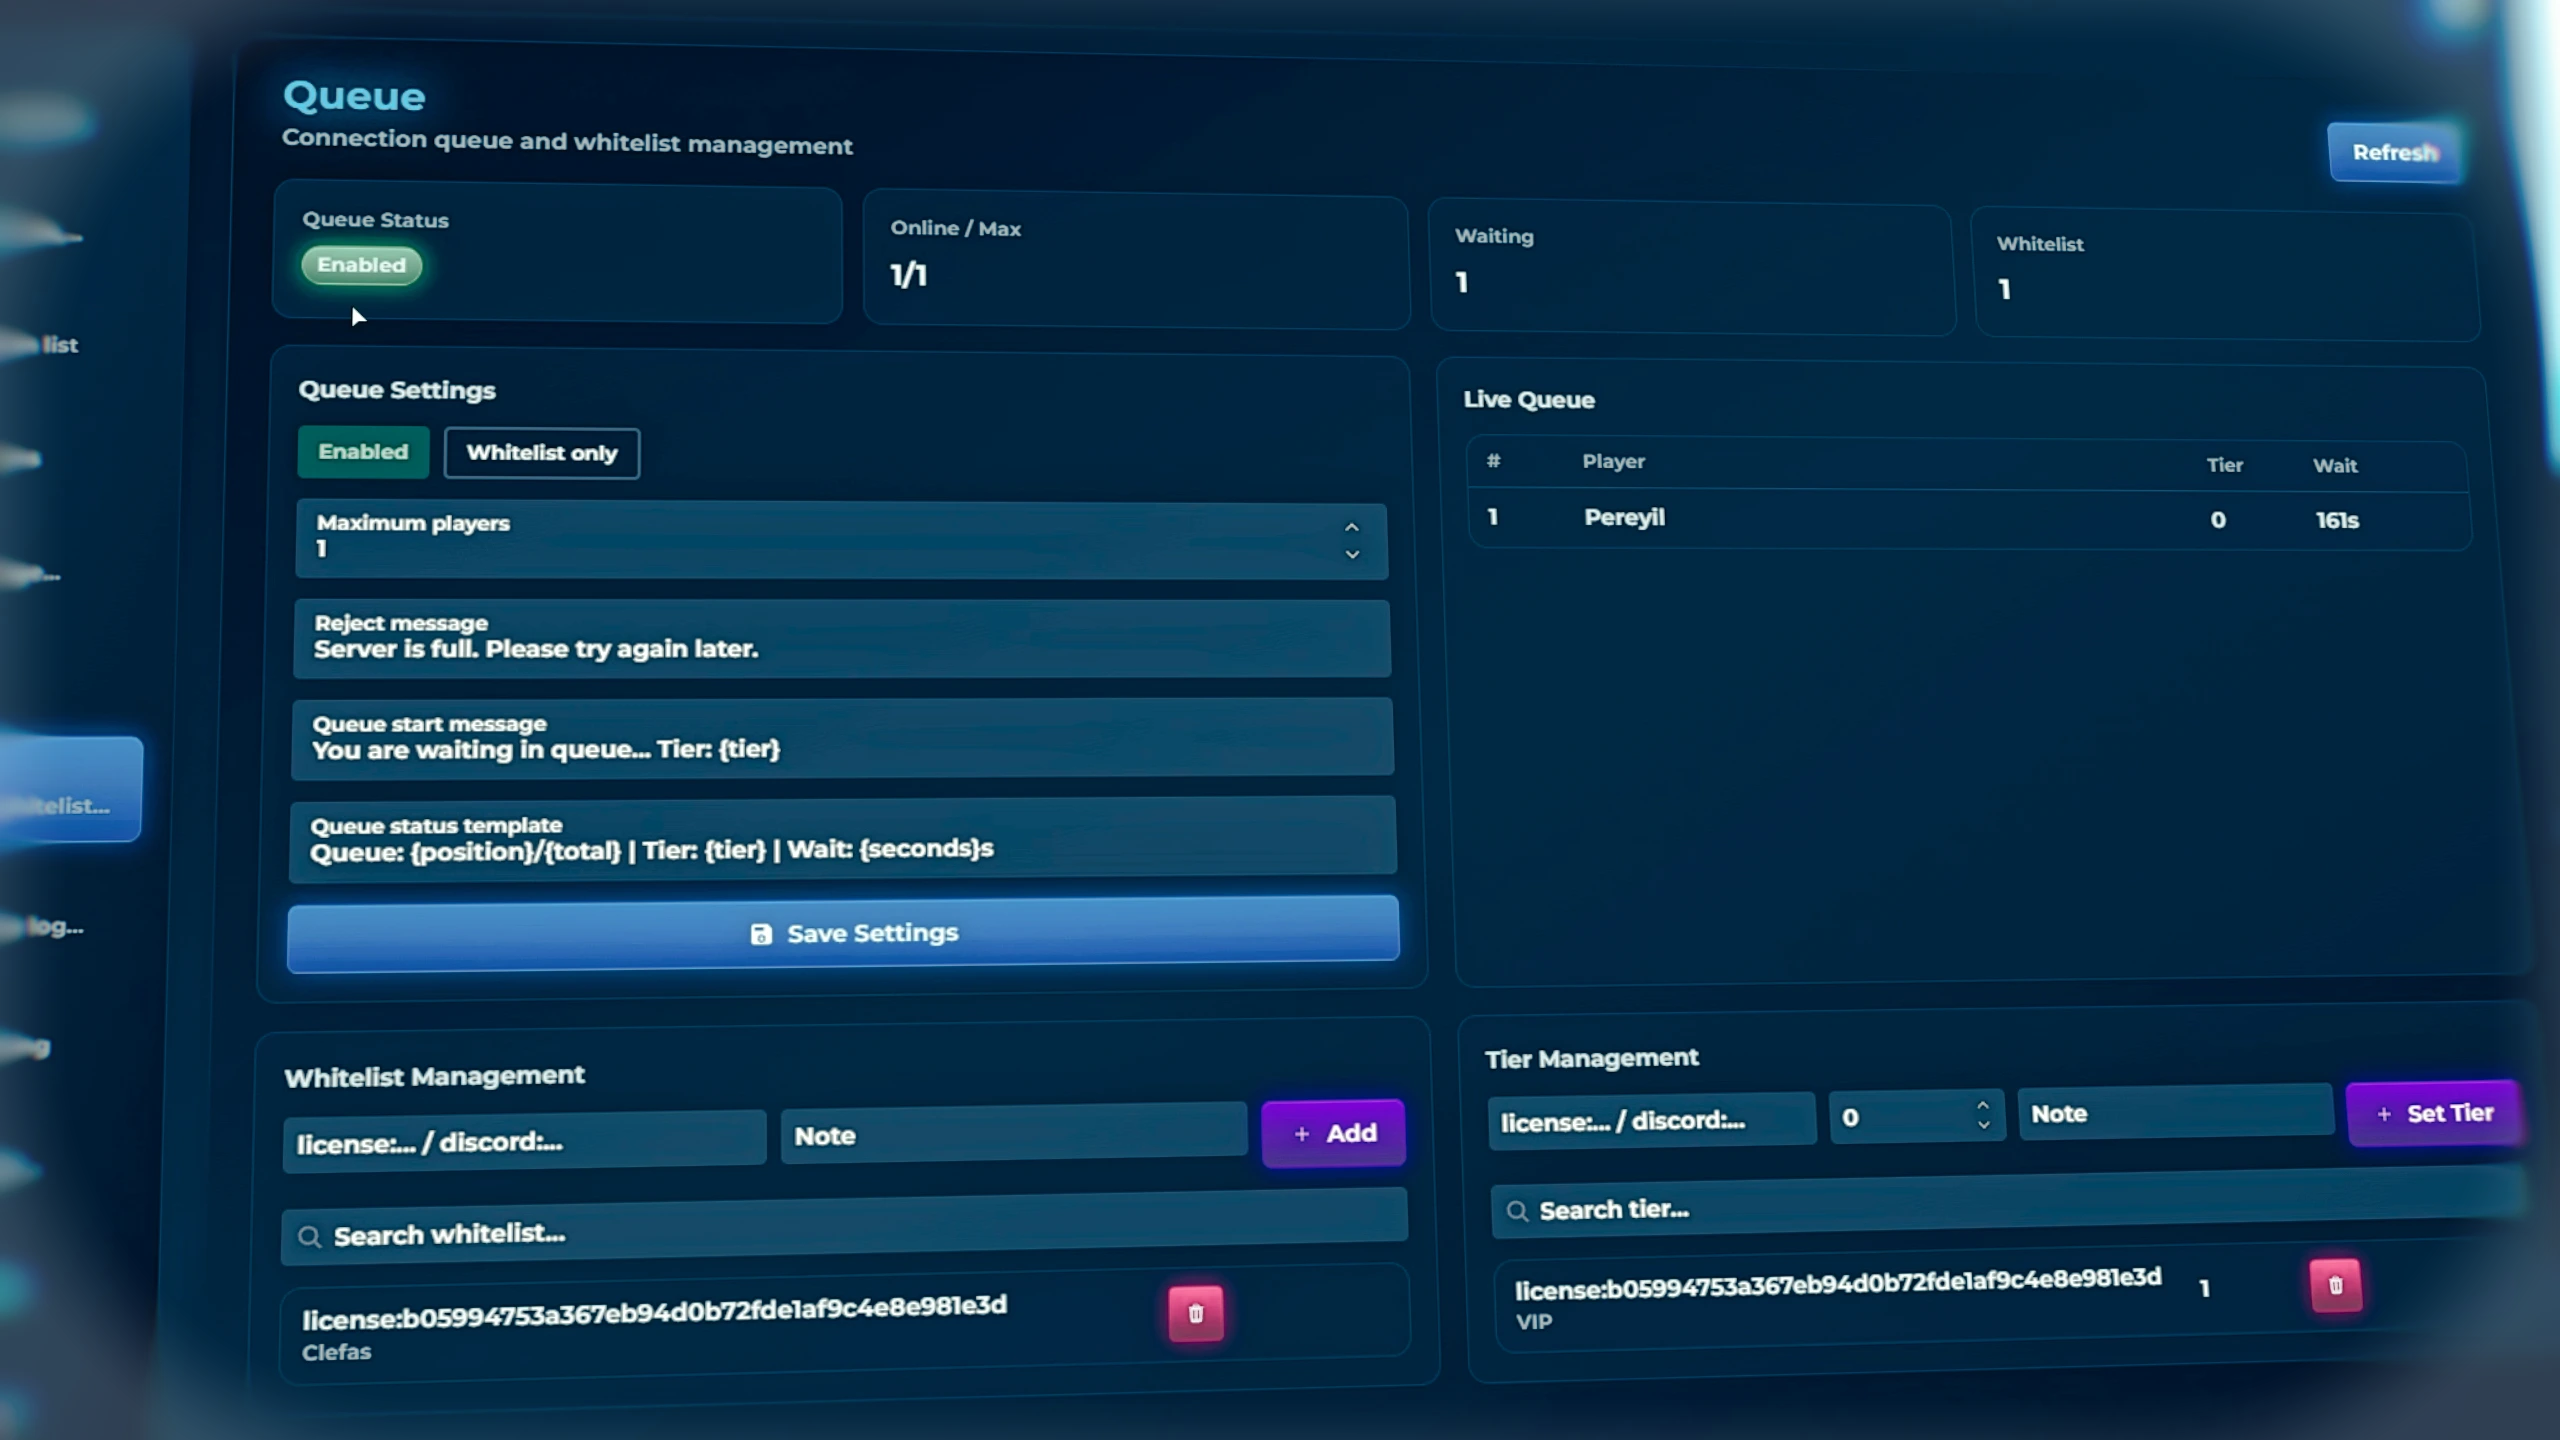Click the Whitelist stat card
Viewport: 2560px width, 1440px height.
point(2226,275)
